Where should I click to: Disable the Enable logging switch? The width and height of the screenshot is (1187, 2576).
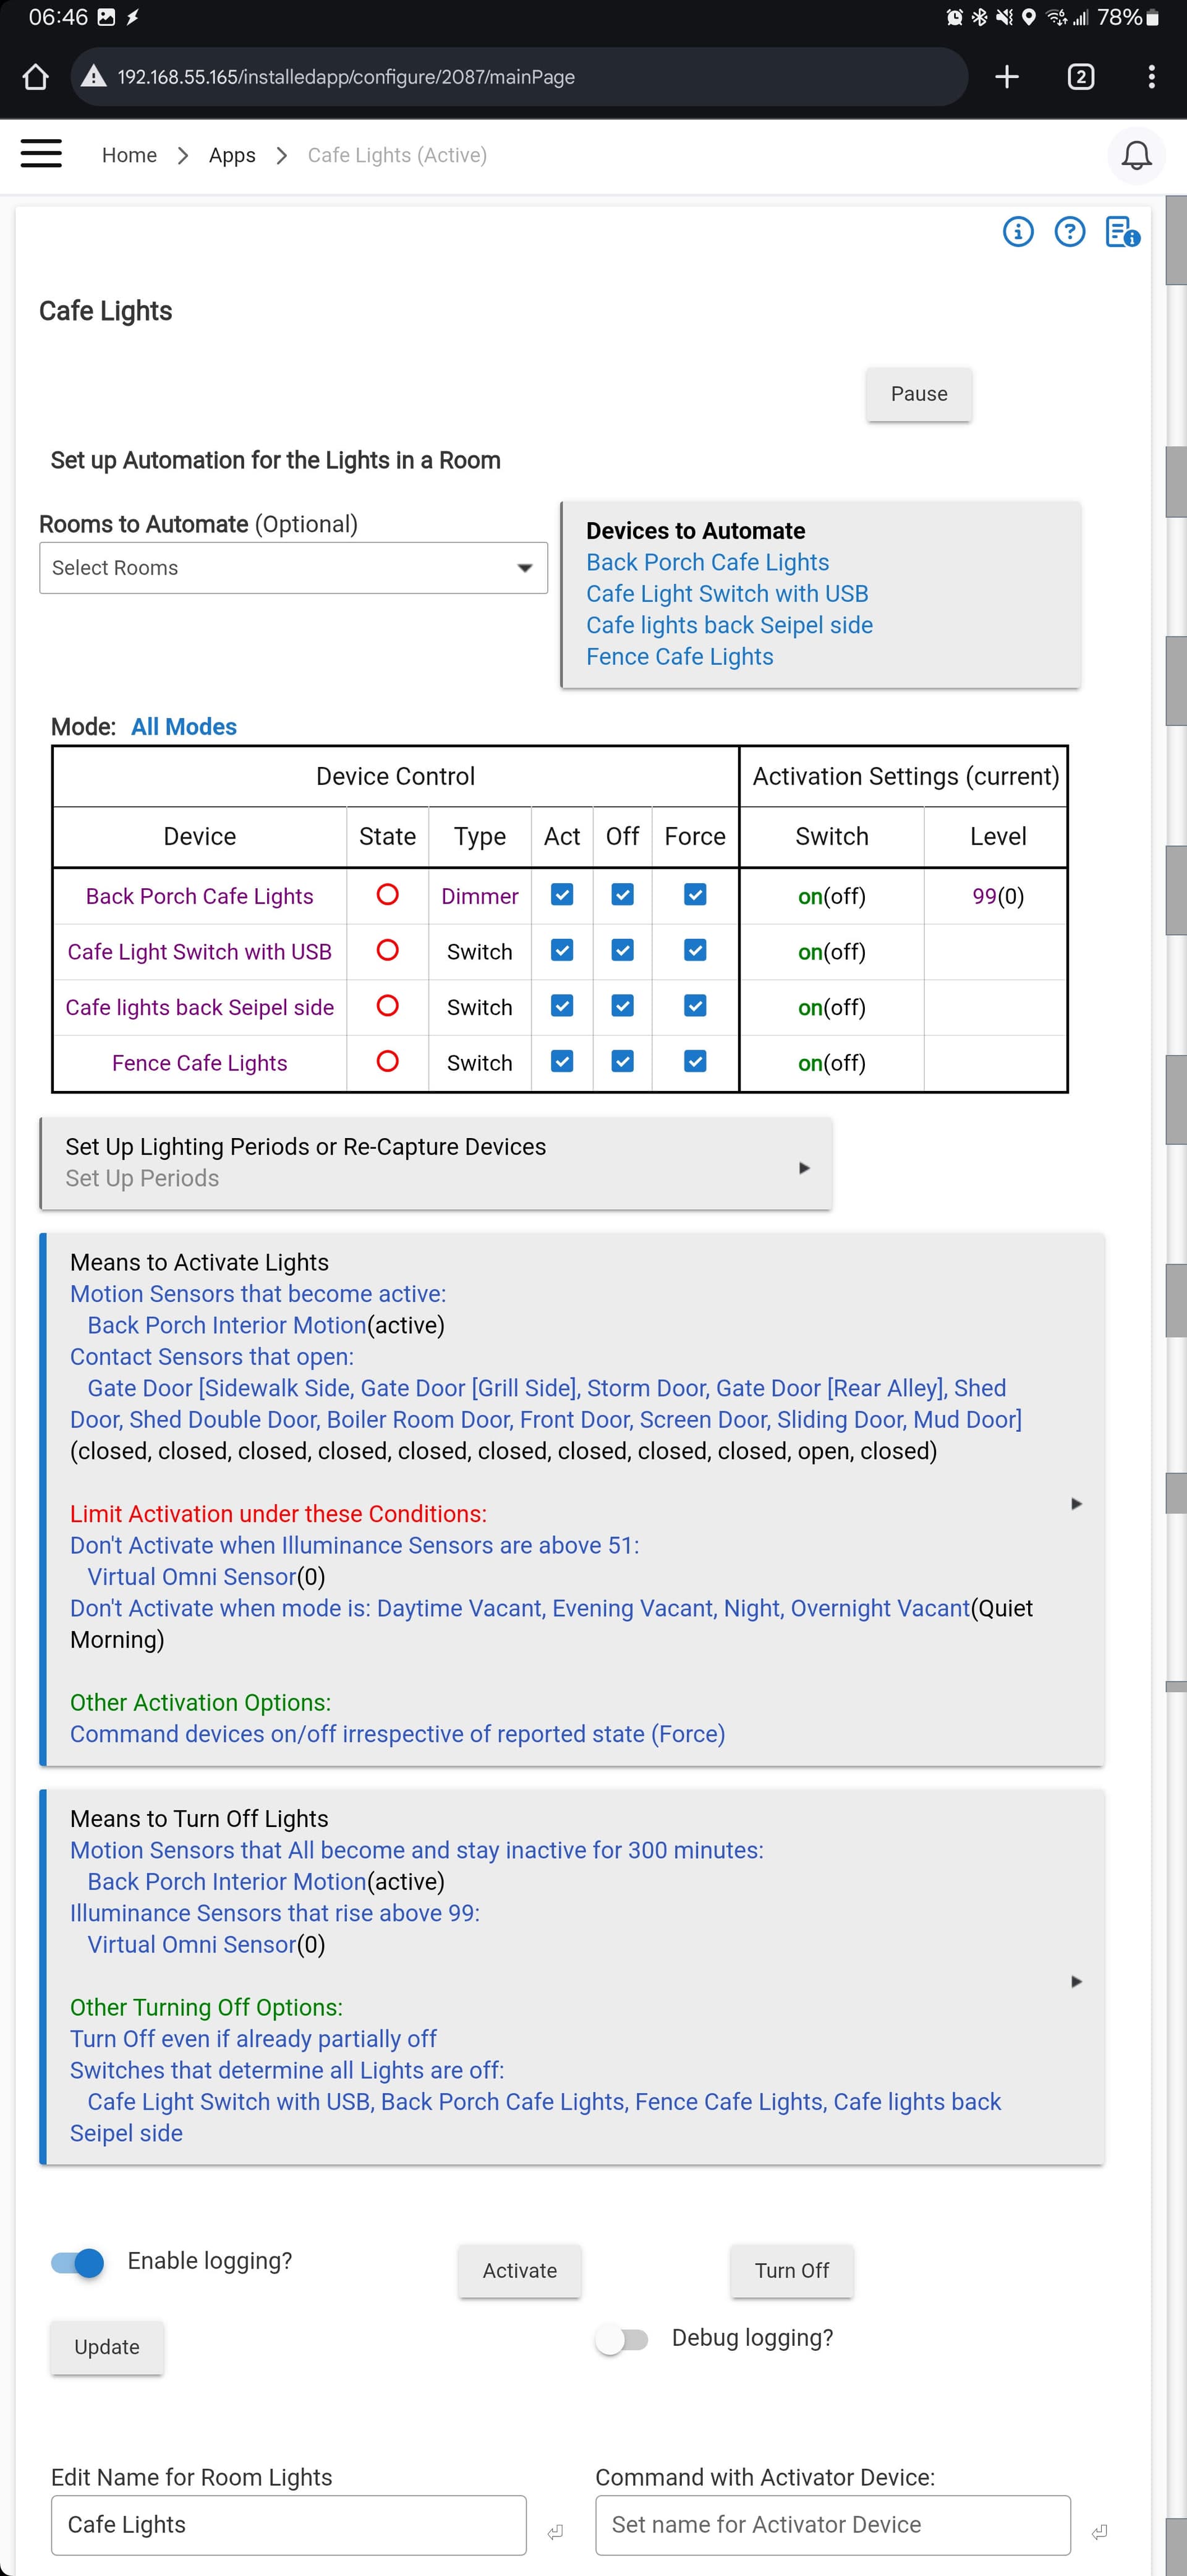(78, 2263)
